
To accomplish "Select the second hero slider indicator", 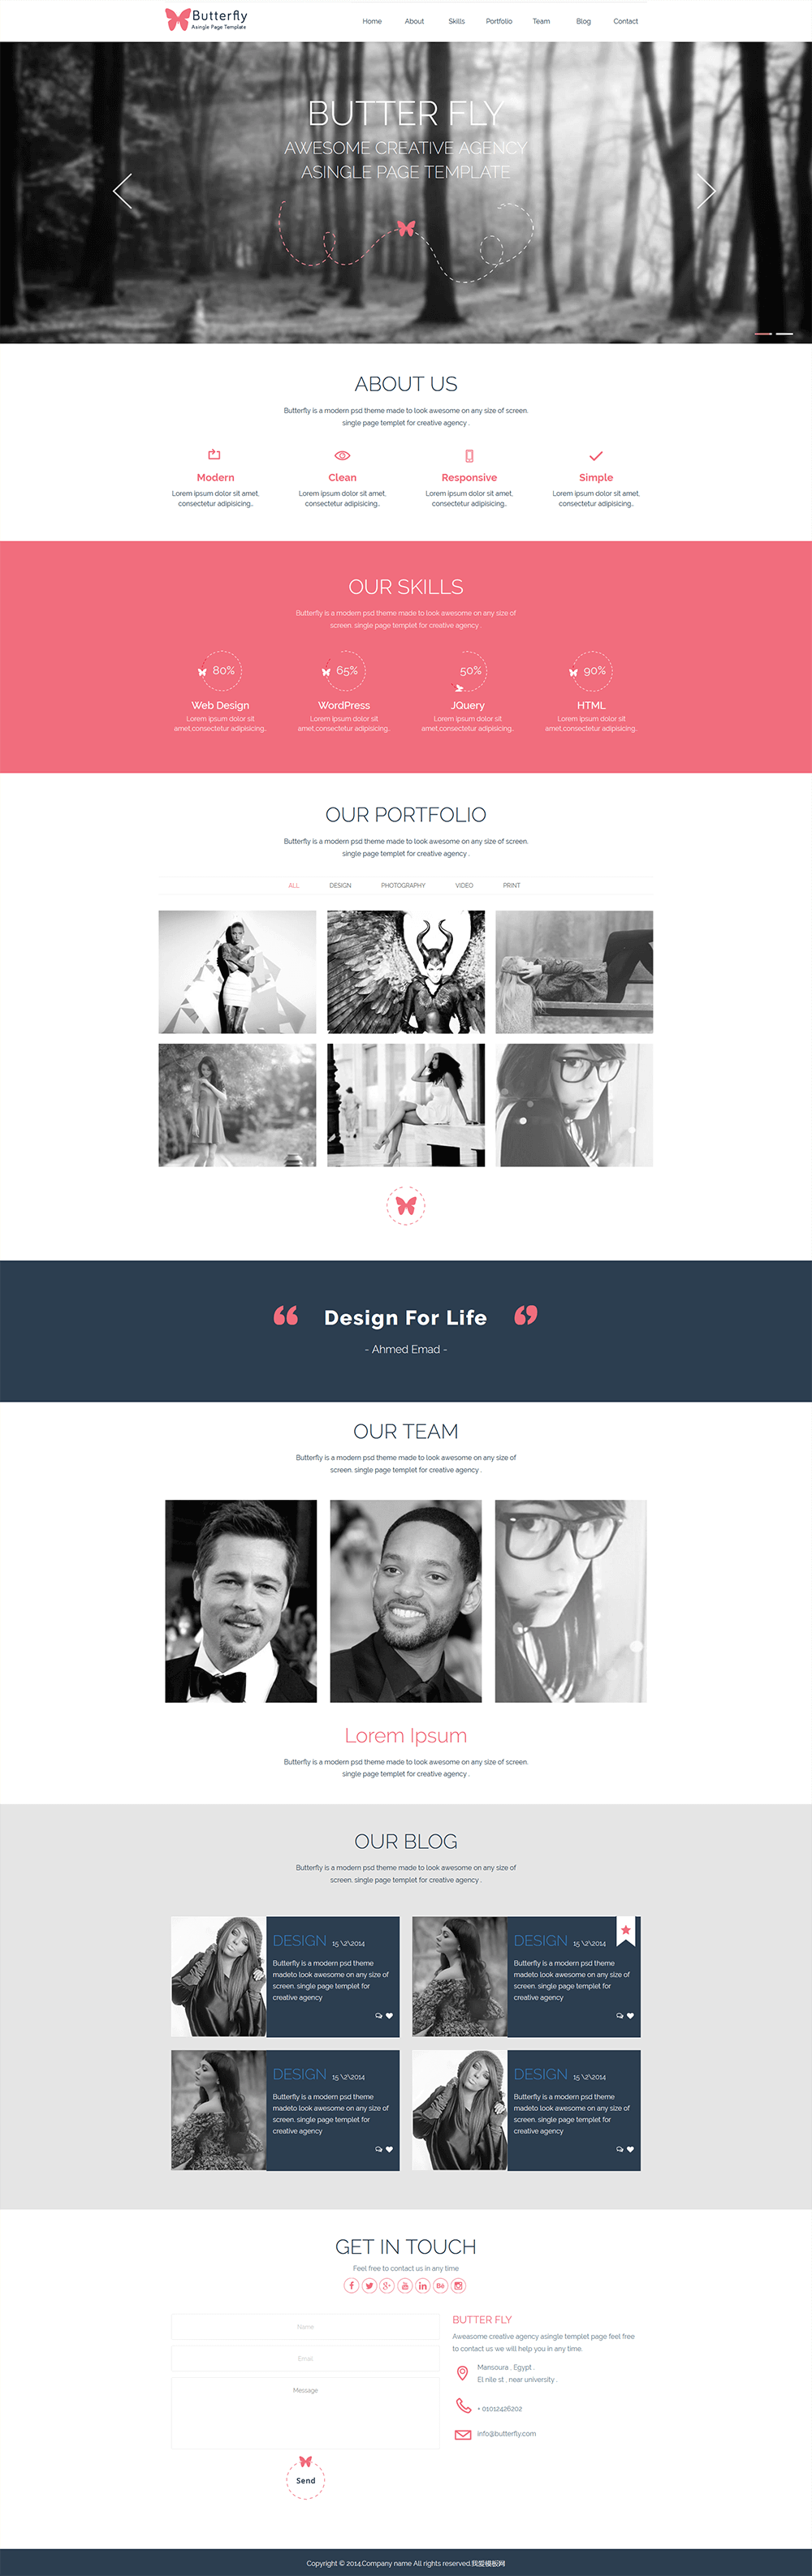I will 785,333.
